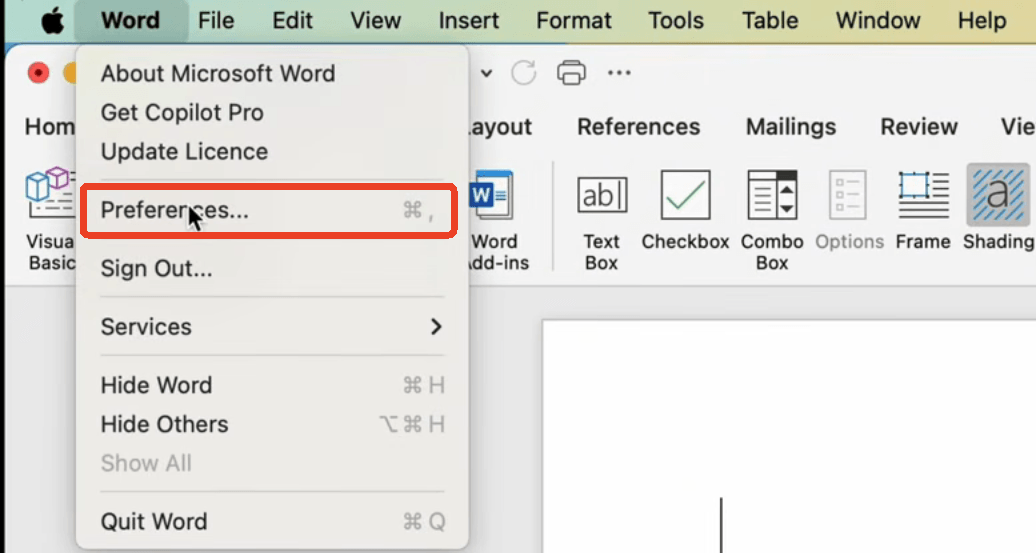Open the File menu

215,20
